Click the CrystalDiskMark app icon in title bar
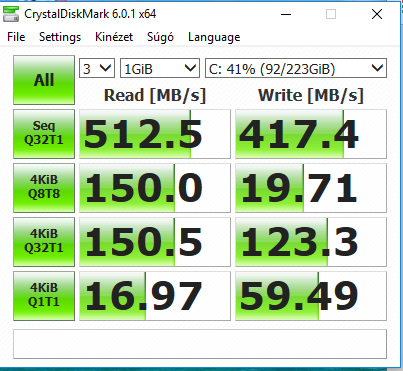Viewport: 403px width, 371px height. tap(11, 14)
